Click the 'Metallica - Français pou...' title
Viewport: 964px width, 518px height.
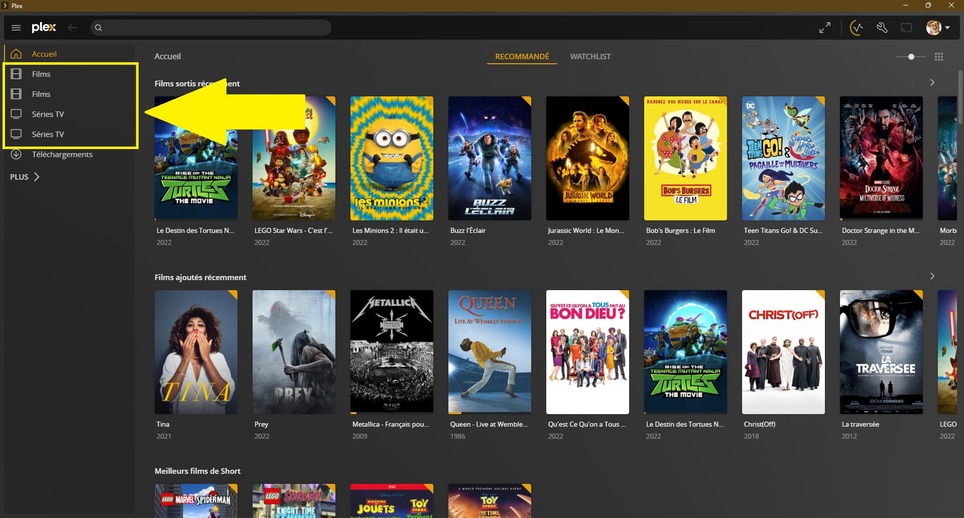390,424
